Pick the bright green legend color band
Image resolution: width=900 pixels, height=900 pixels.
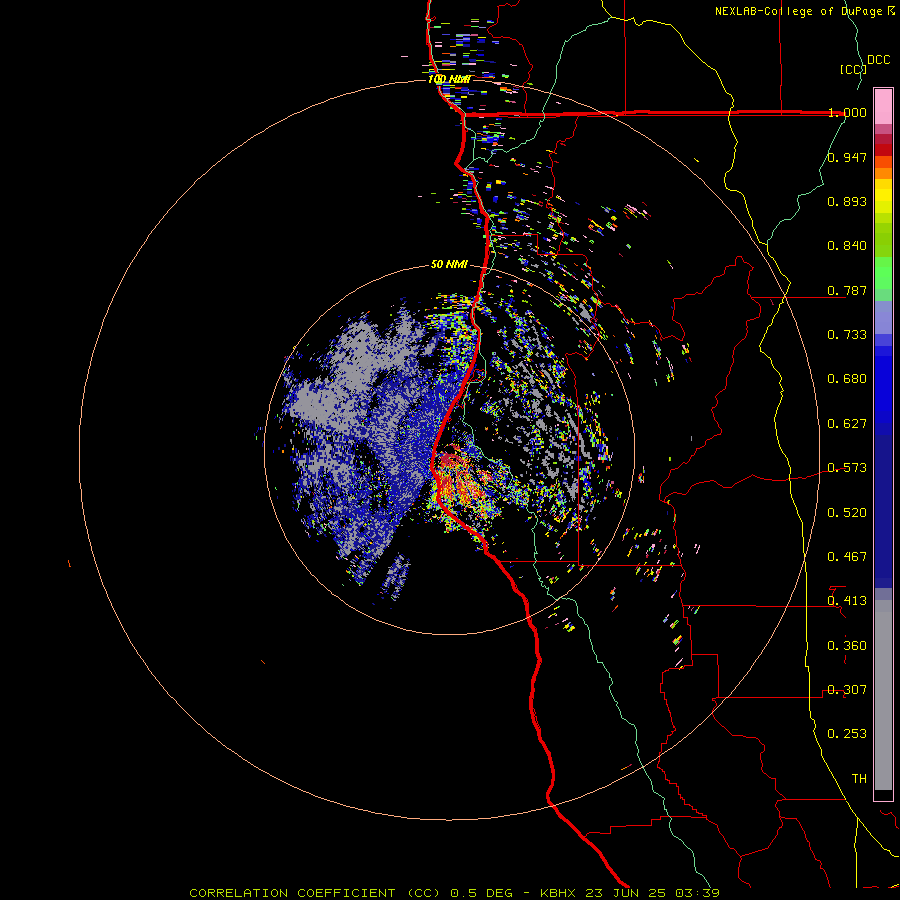[x=883, y=273]
